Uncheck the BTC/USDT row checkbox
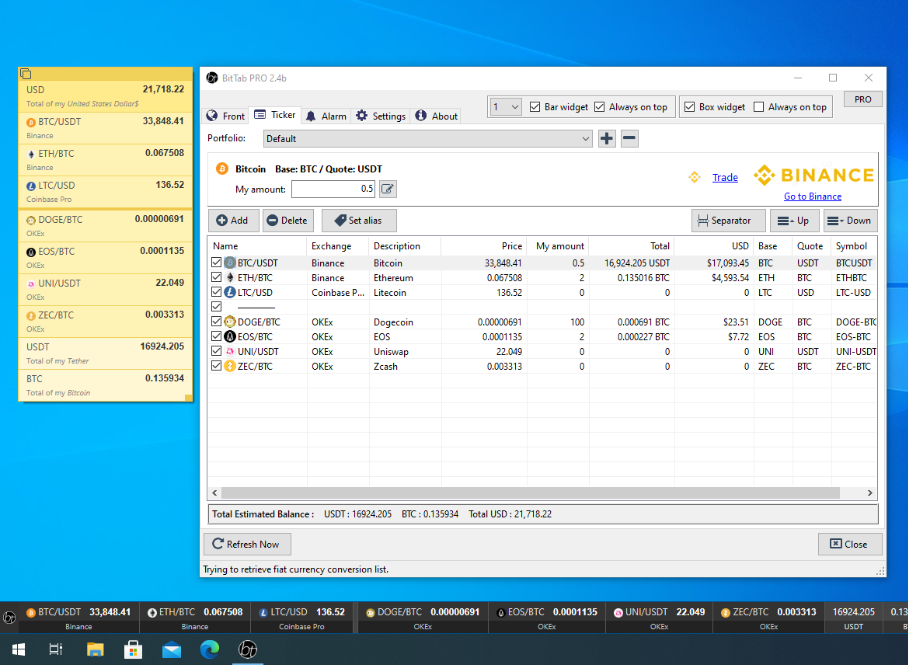 217,263
